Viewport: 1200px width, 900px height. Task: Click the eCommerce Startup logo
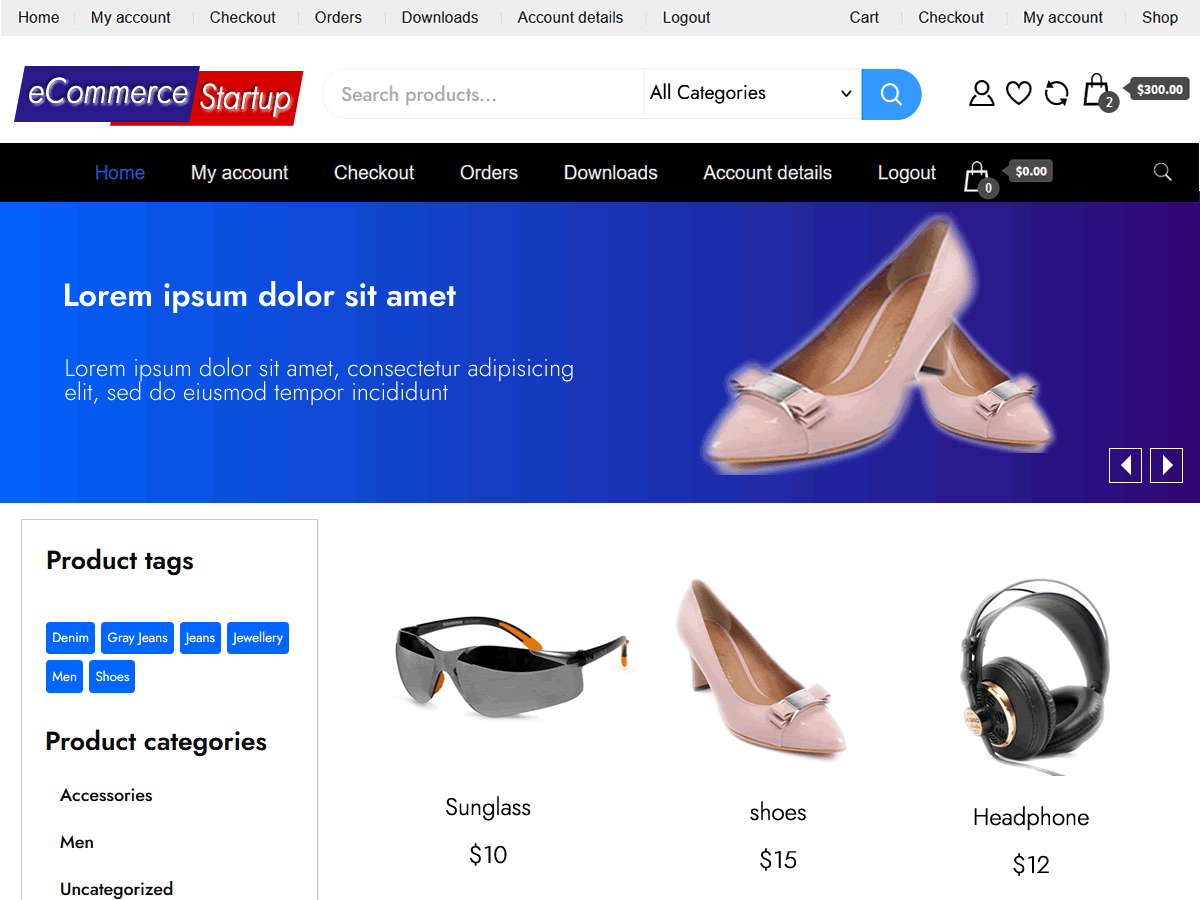[157, 96]
